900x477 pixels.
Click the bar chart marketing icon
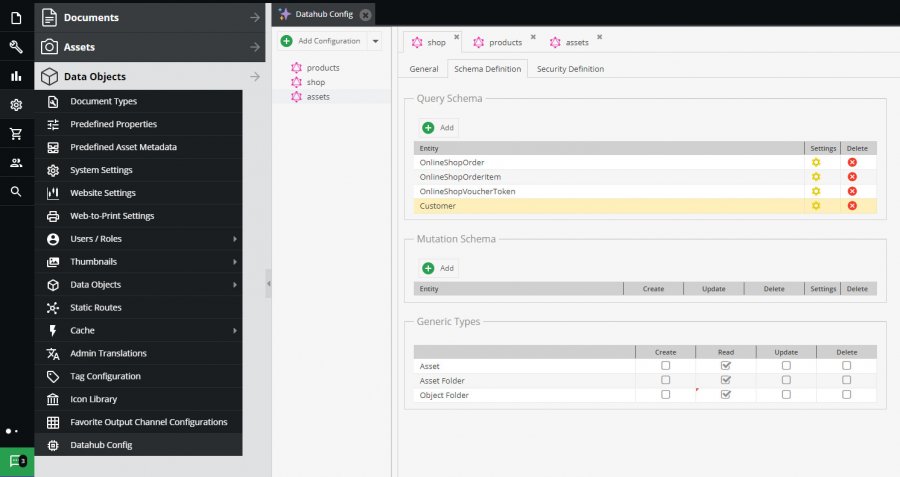16,76
